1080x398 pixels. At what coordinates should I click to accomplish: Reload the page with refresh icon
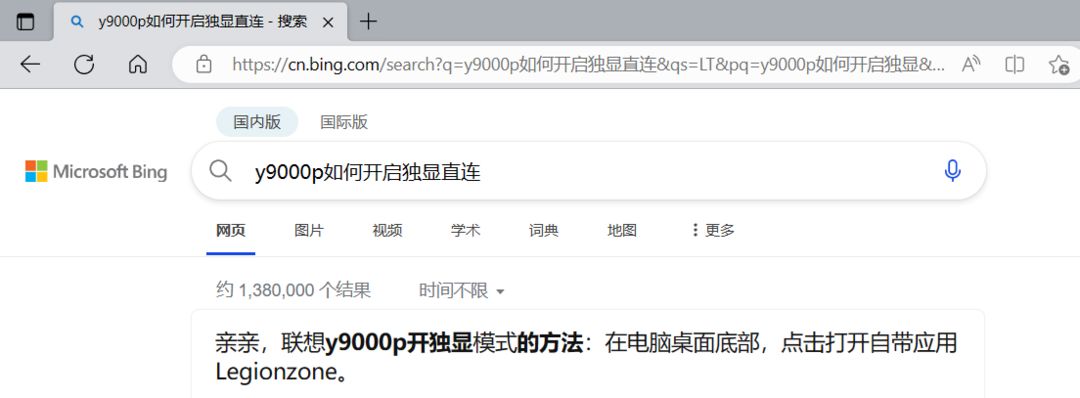click(x=84, y=65)
